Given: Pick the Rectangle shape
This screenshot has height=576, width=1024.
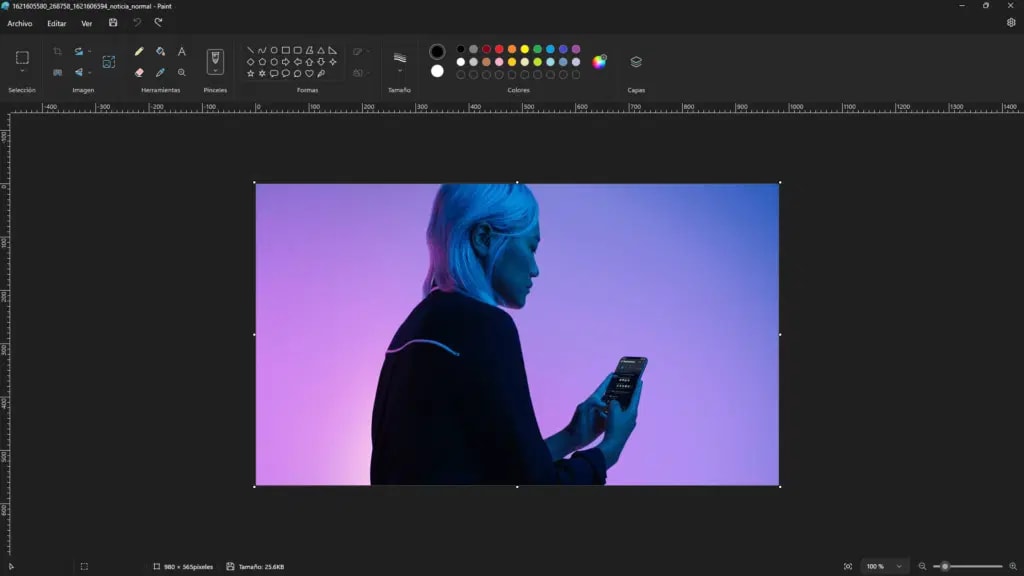Looking at the screenshot, I should [x=285, y=50].
